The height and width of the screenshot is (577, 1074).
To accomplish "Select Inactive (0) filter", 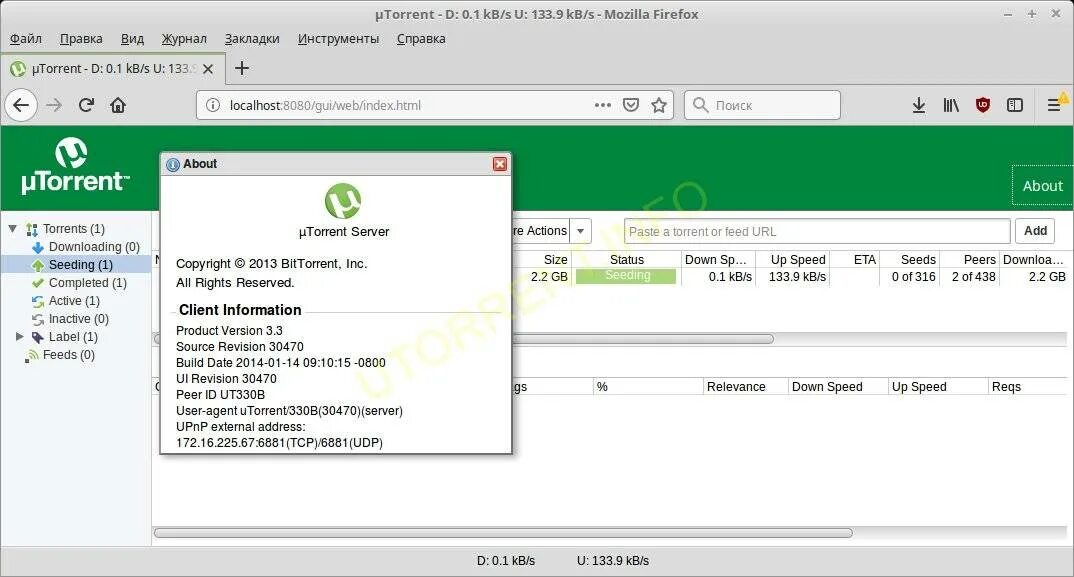I will click(78, 319).
